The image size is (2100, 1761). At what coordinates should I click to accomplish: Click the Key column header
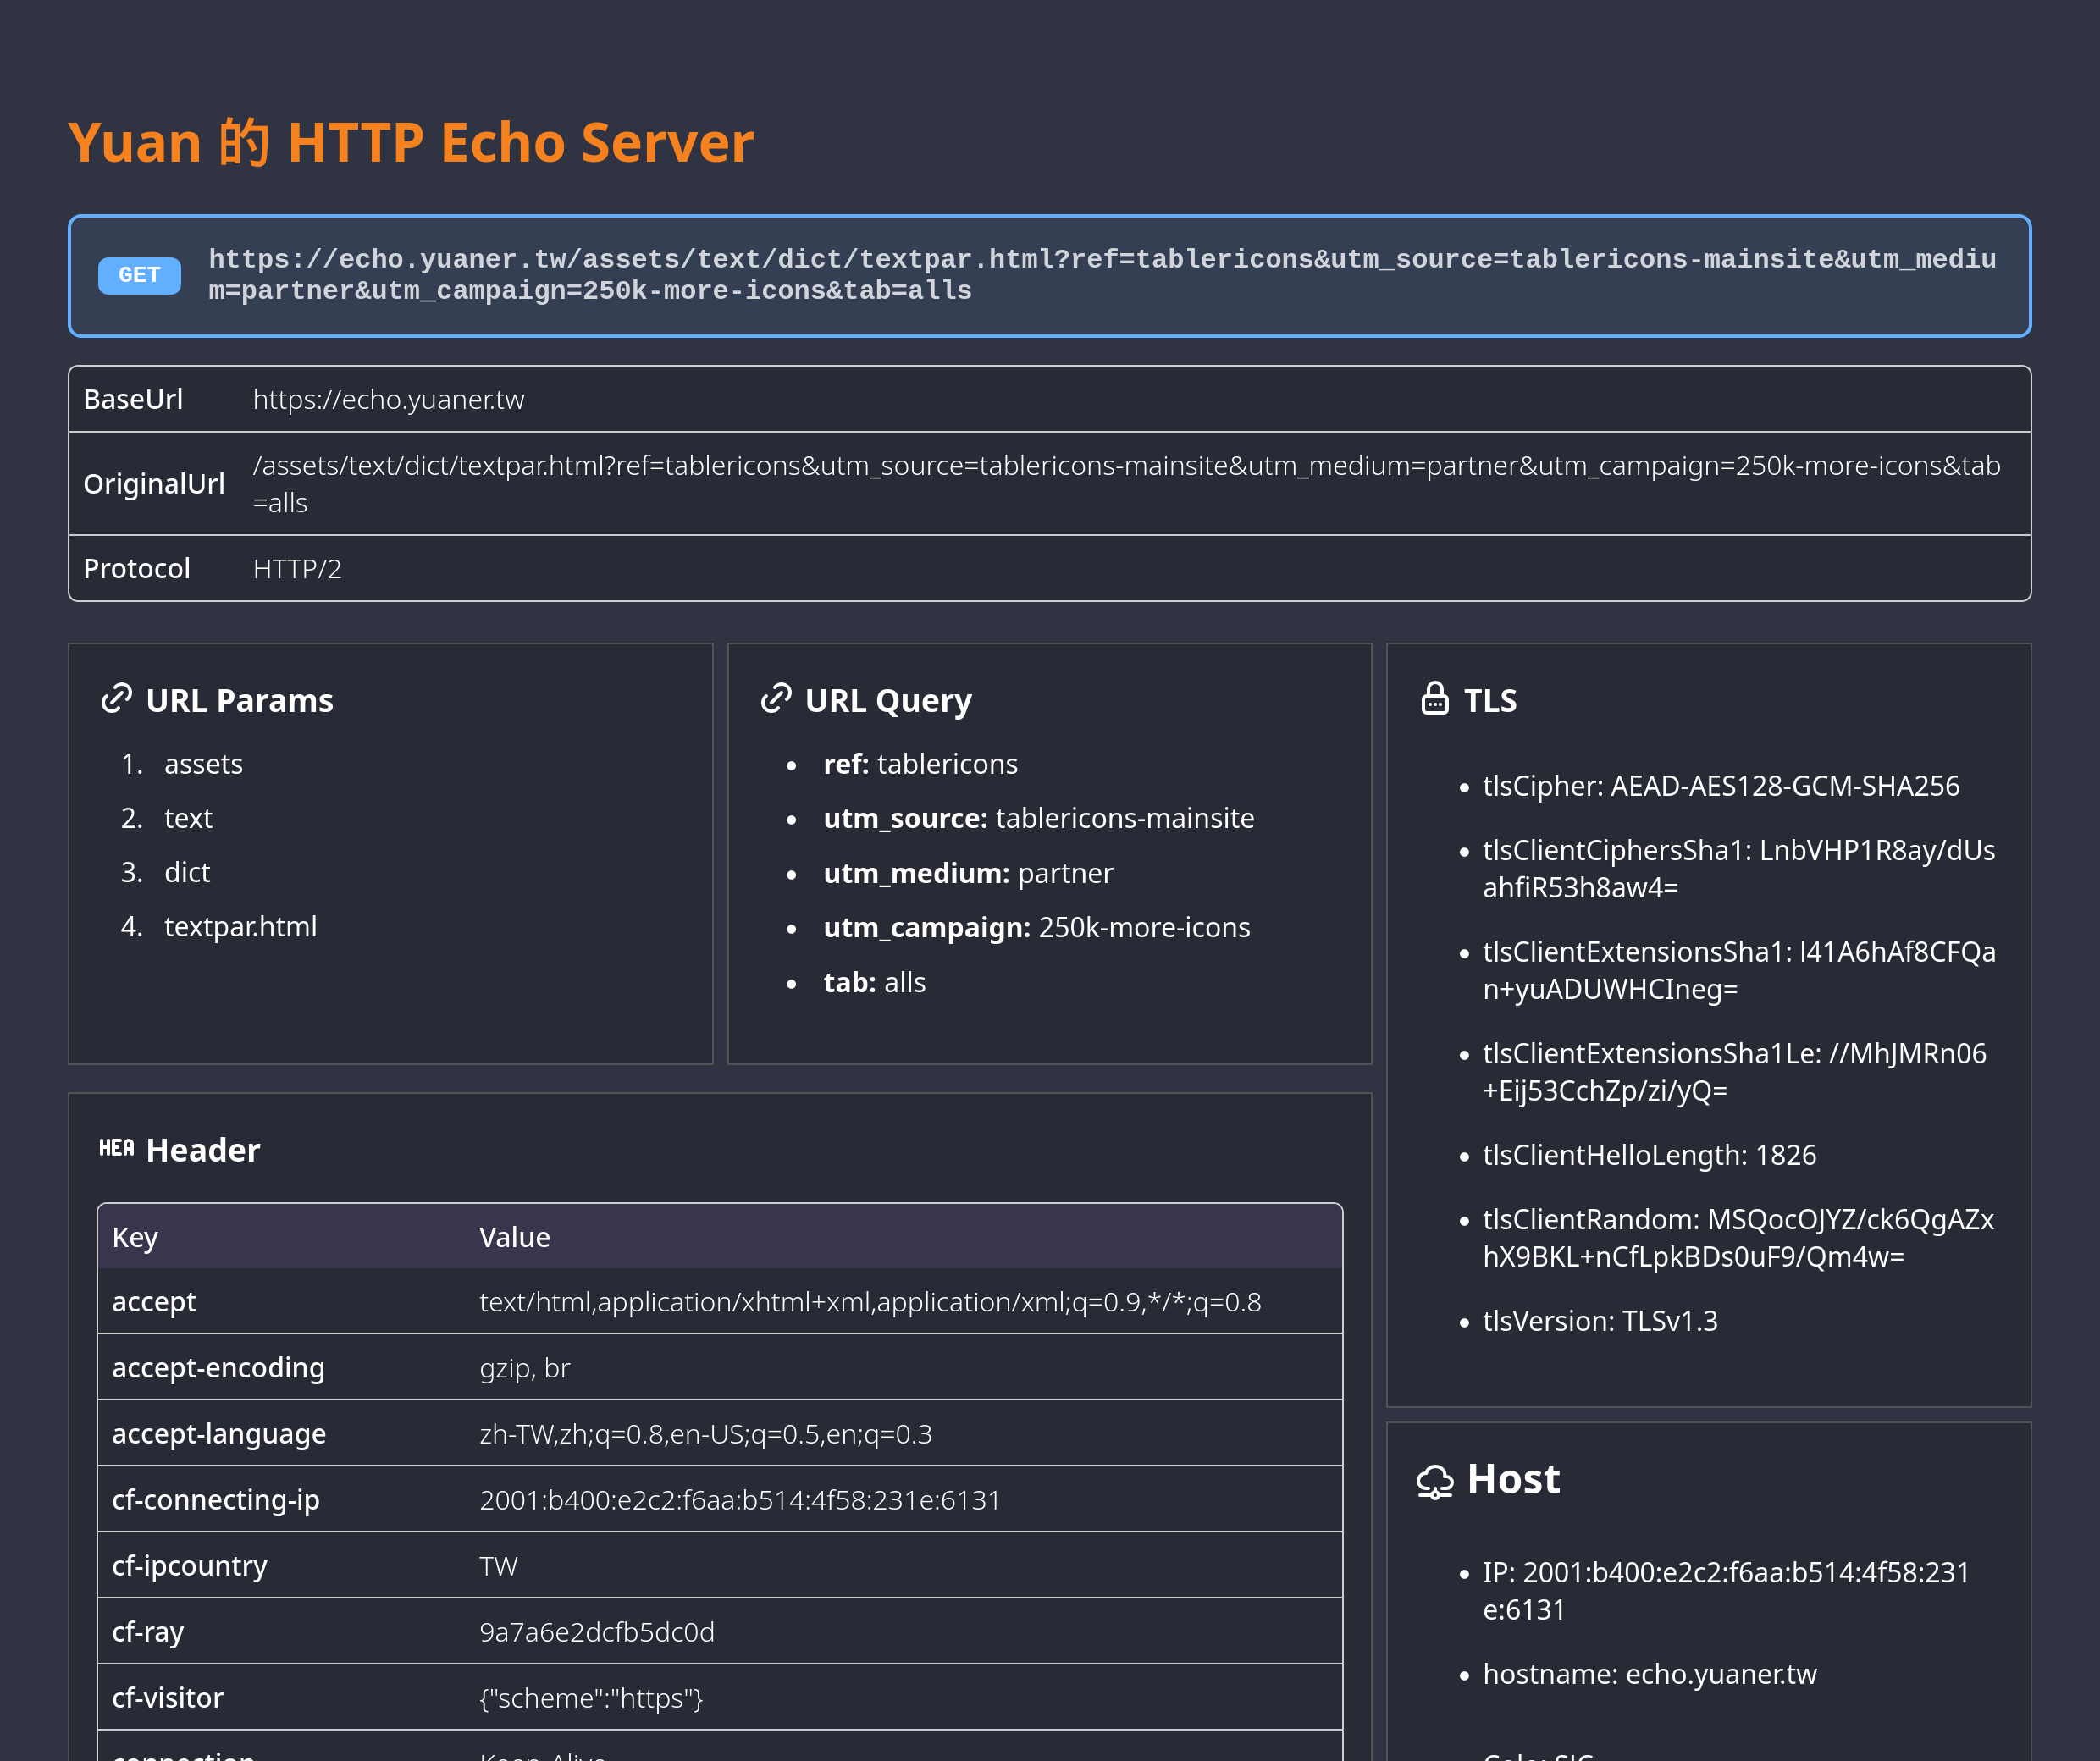pos(135,1237)
